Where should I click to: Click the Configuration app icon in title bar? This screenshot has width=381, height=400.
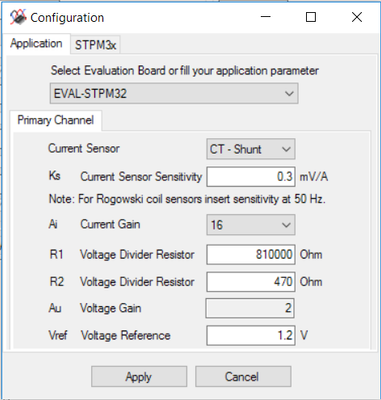click(18, 17)
